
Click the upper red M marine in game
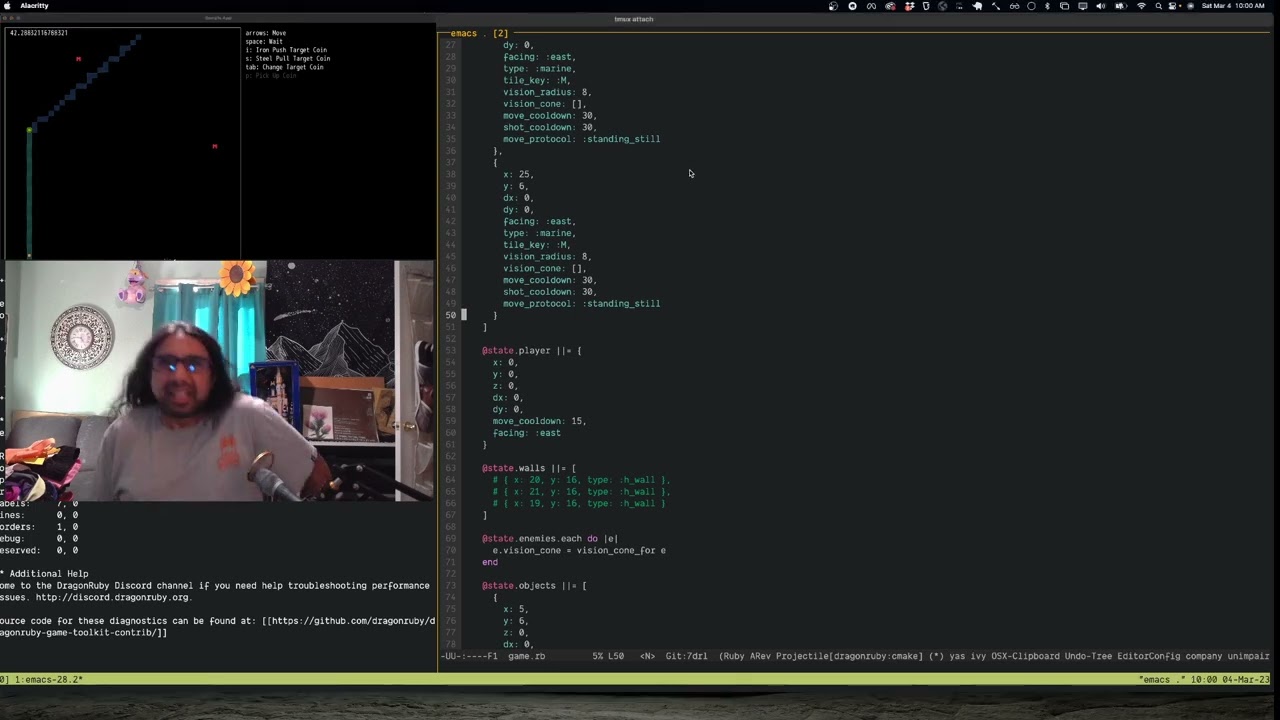point(78,59)
